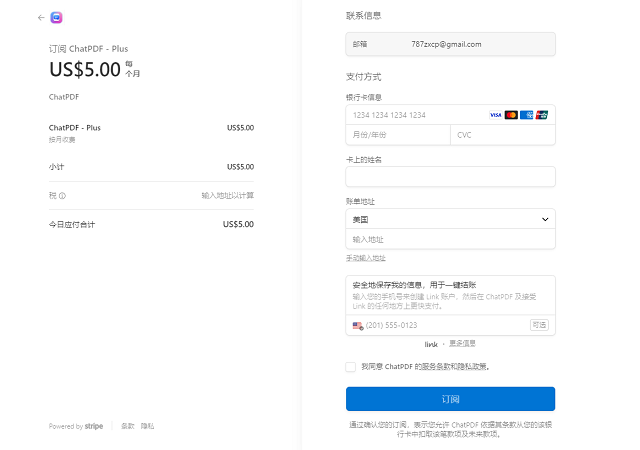This screenshot has height=450, width=640.
Task: Click the email field 787zxcp@gmail.com
Action: click(x=450, y=44)
